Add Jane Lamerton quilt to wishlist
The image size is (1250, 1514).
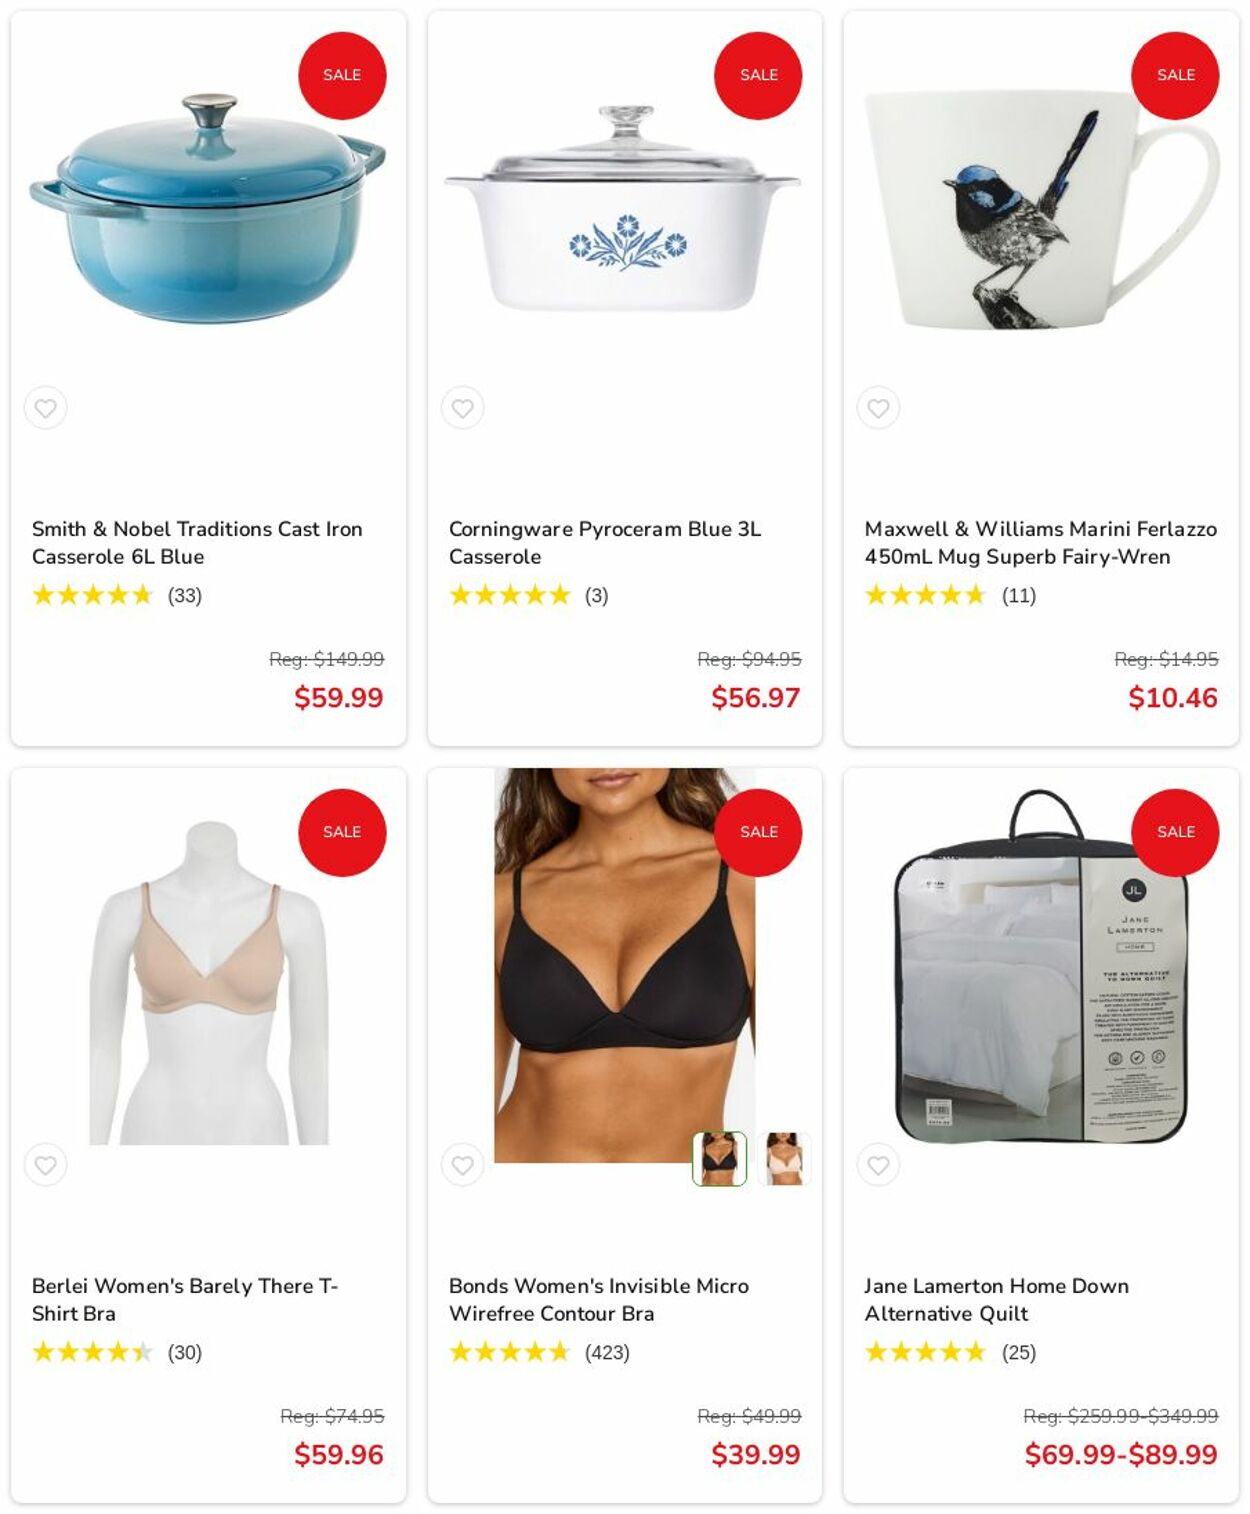point(878,1165)
